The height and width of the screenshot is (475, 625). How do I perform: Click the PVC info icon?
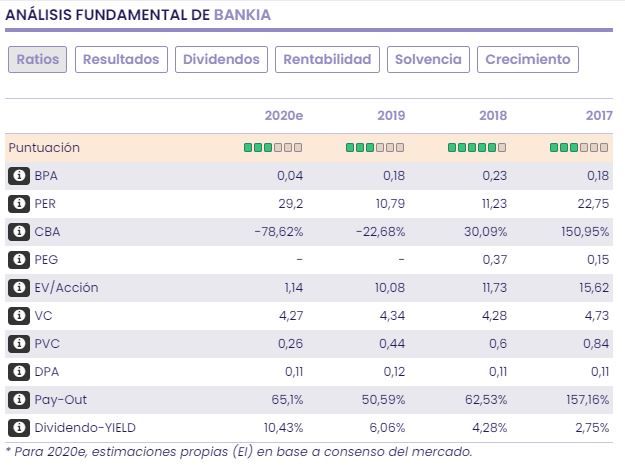(18, 344)
